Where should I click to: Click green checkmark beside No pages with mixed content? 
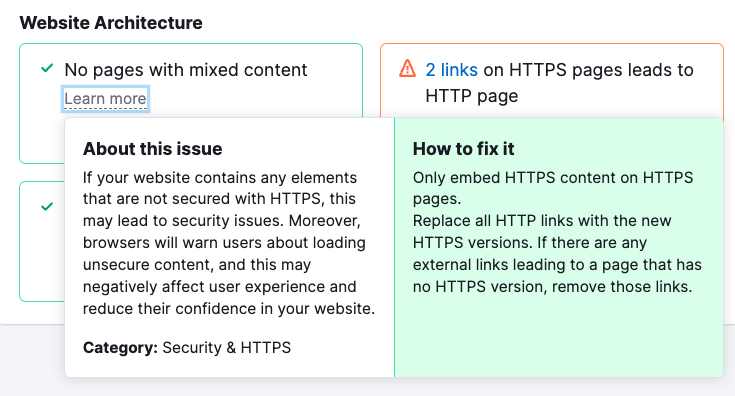coord(47,68)
